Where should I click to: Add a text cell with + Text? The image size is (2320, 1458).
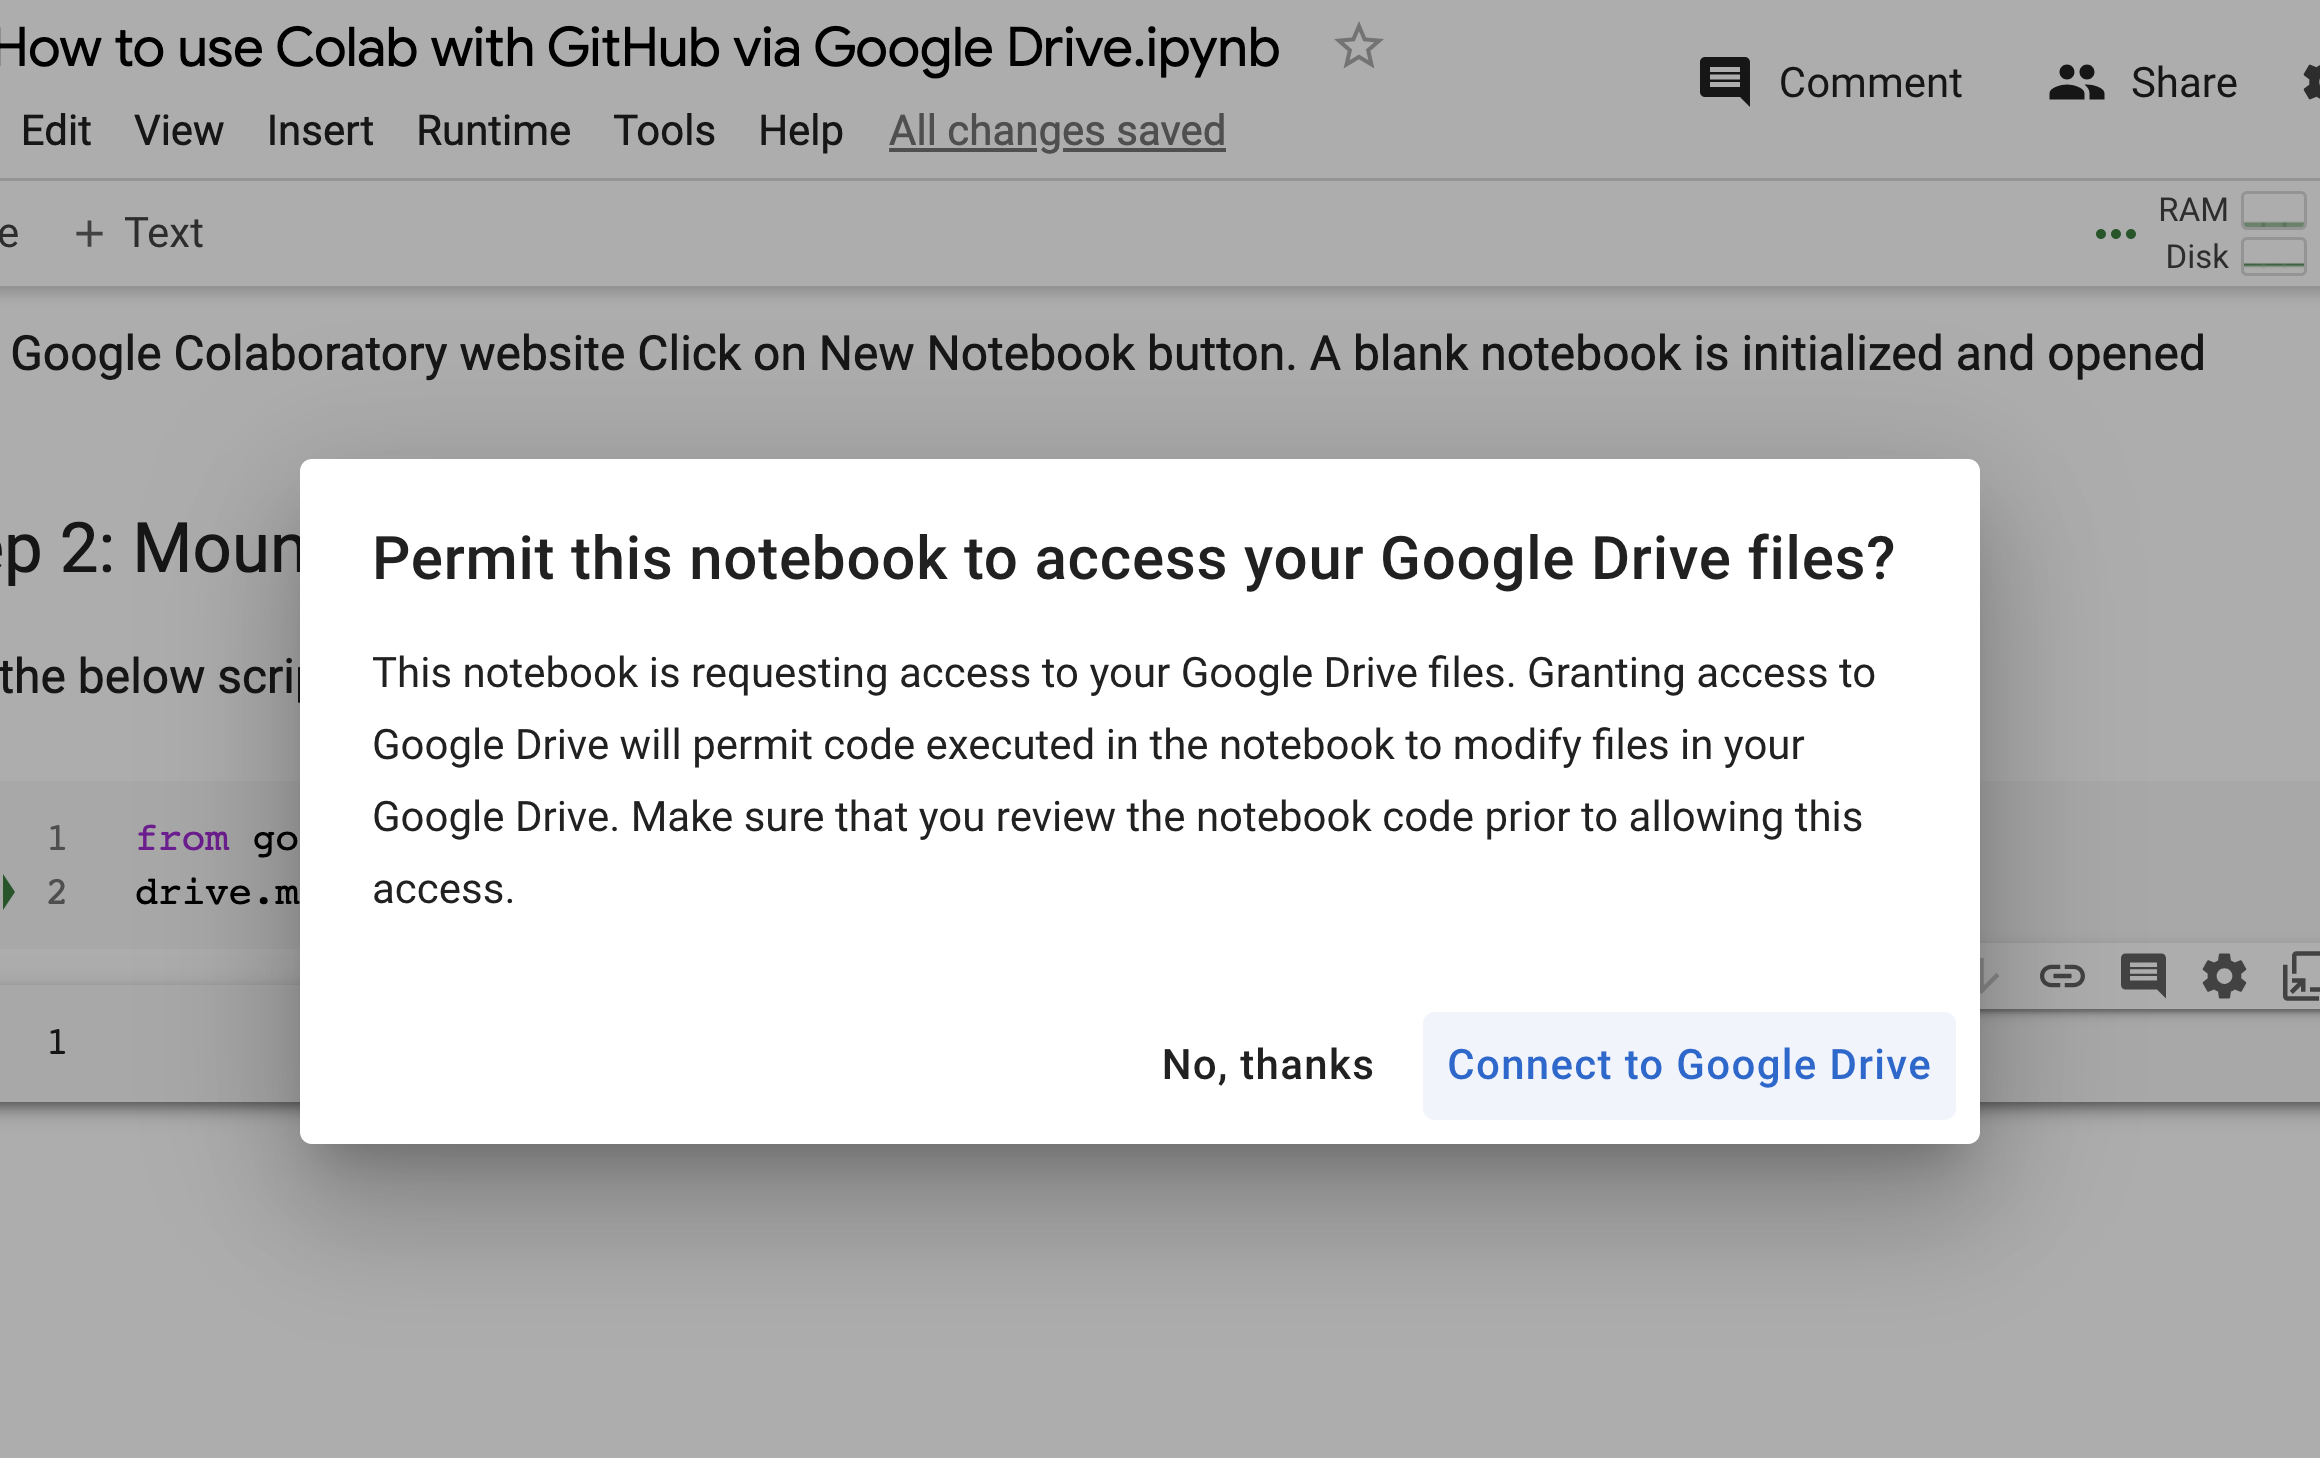coord(139,233)
